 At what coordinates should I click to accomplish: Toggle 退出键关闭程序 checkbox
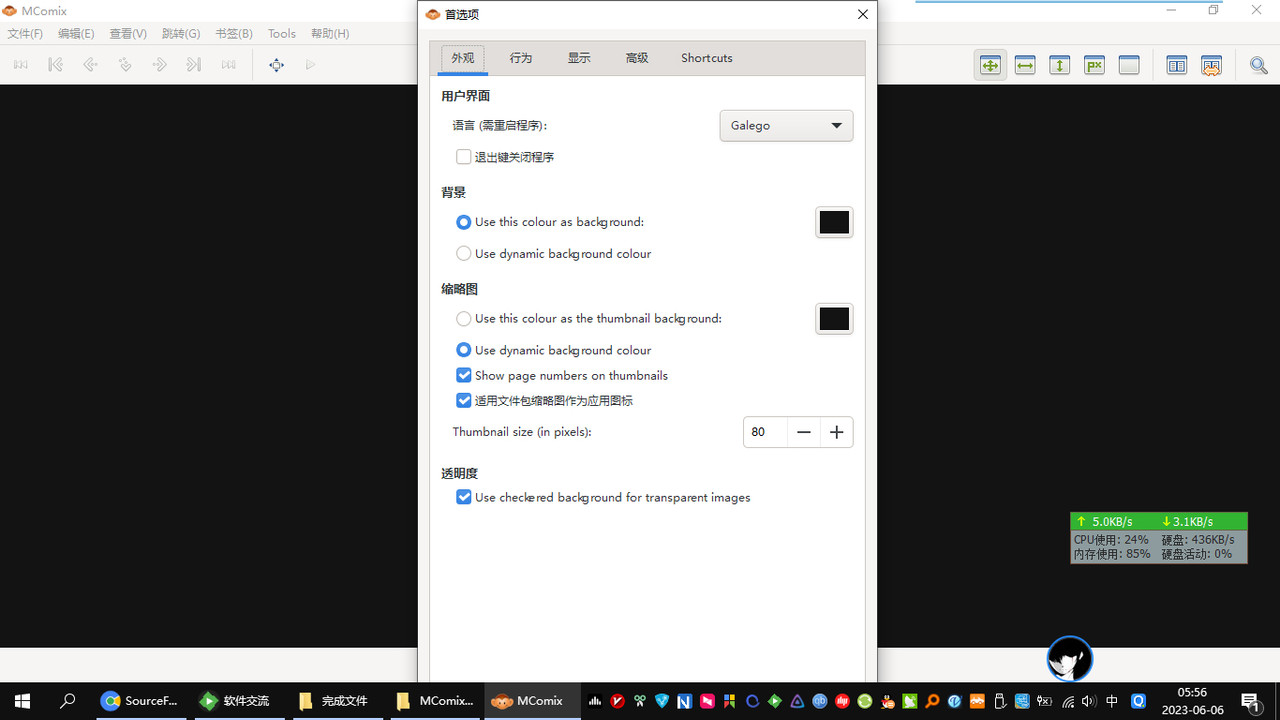click(464, 157)
